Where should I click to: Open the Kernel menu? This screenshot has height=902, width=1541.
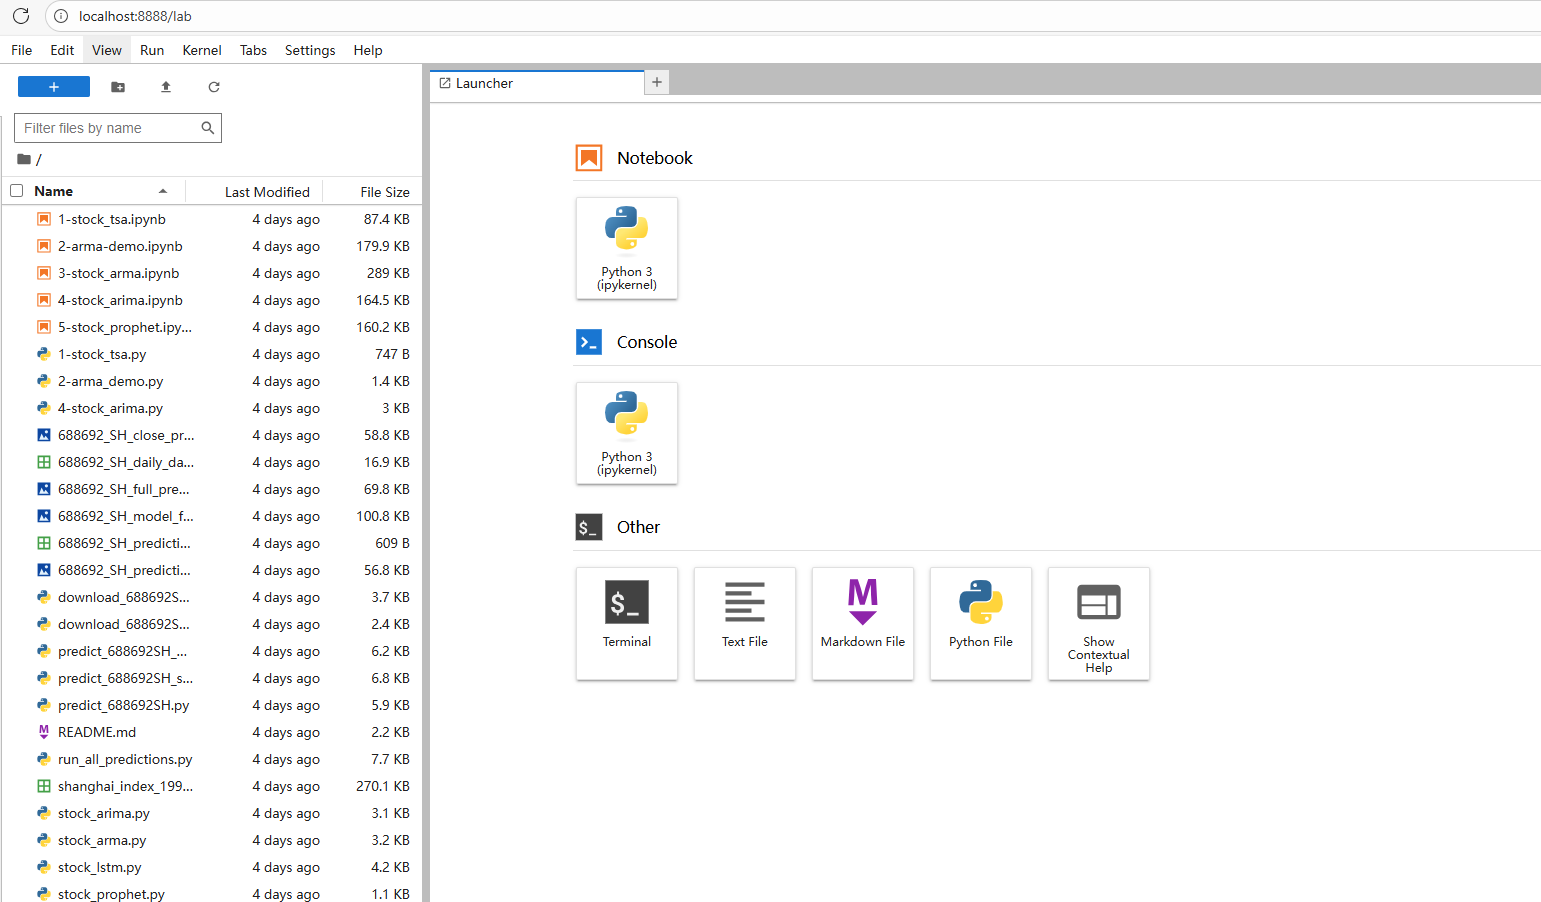202,50
